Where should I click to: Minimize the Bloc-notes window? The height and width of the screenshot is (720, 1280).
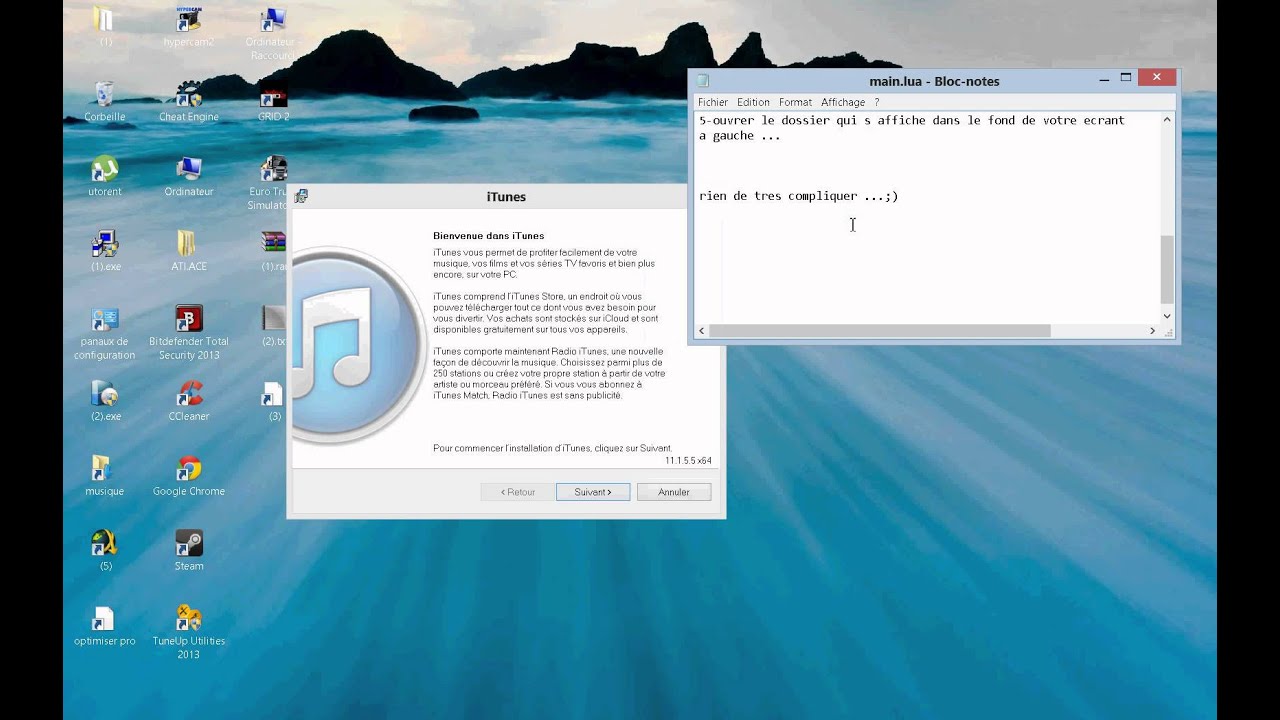click(x=1104, y=79)
